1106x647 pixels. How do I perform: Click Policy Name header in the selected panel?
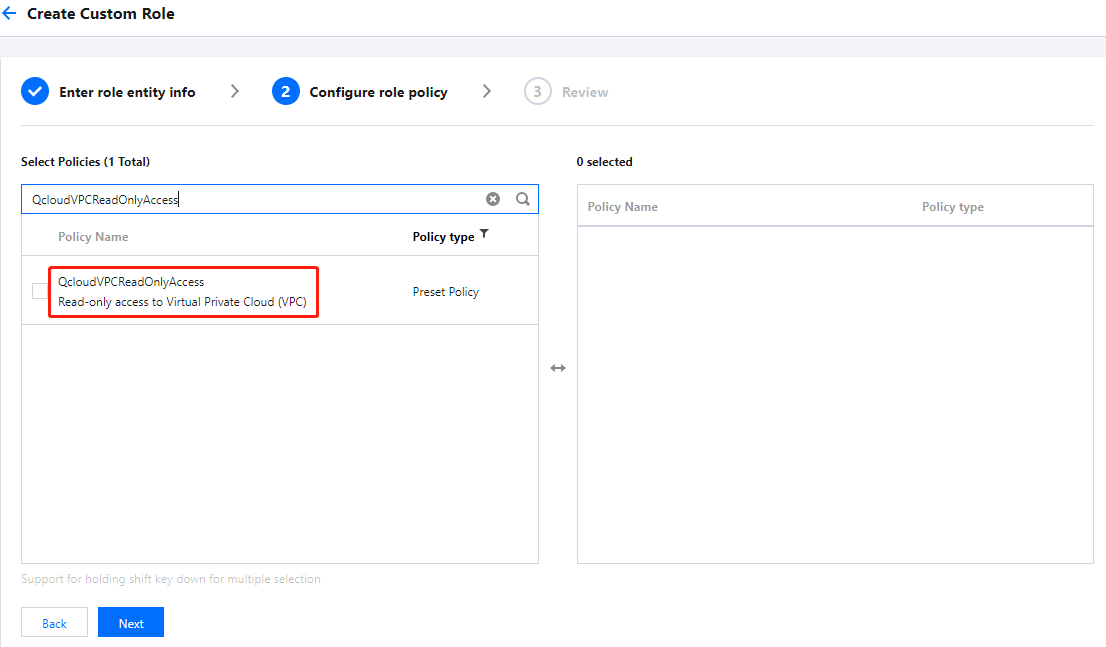[622, 207]
